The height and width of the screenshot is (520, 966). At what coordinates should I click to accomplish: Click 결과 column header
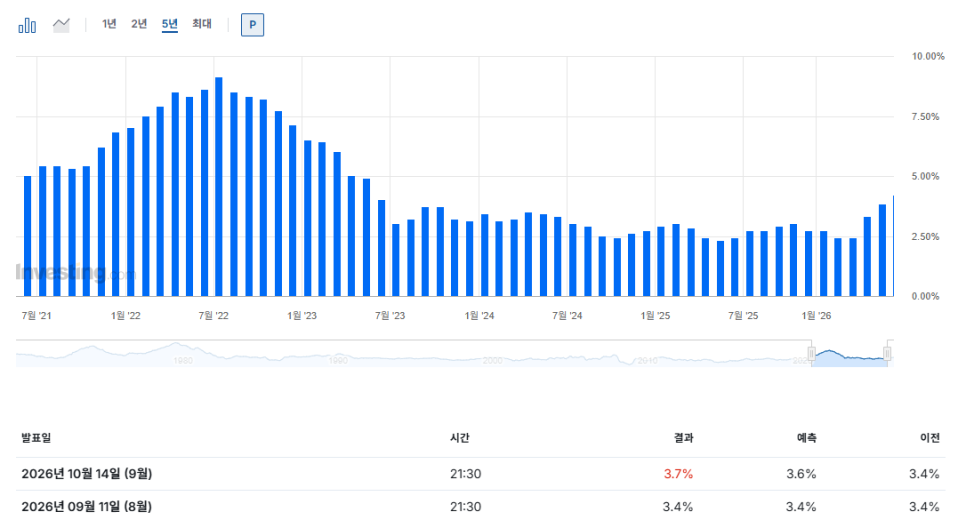(x=683, y=438)
